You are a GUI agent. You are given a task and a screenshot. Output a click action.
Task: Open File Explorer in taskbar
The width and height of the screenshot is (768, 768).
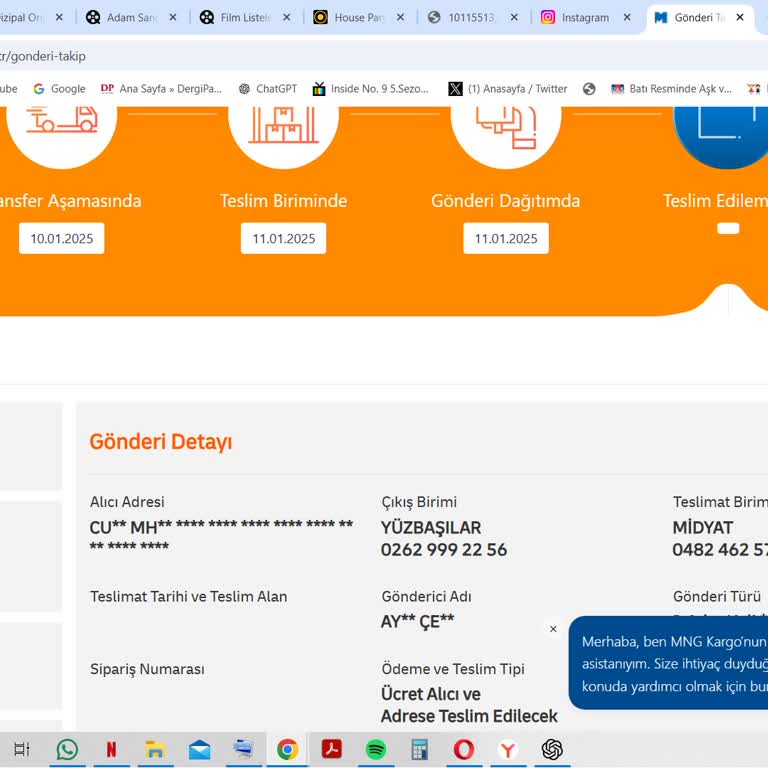(155, 749)
